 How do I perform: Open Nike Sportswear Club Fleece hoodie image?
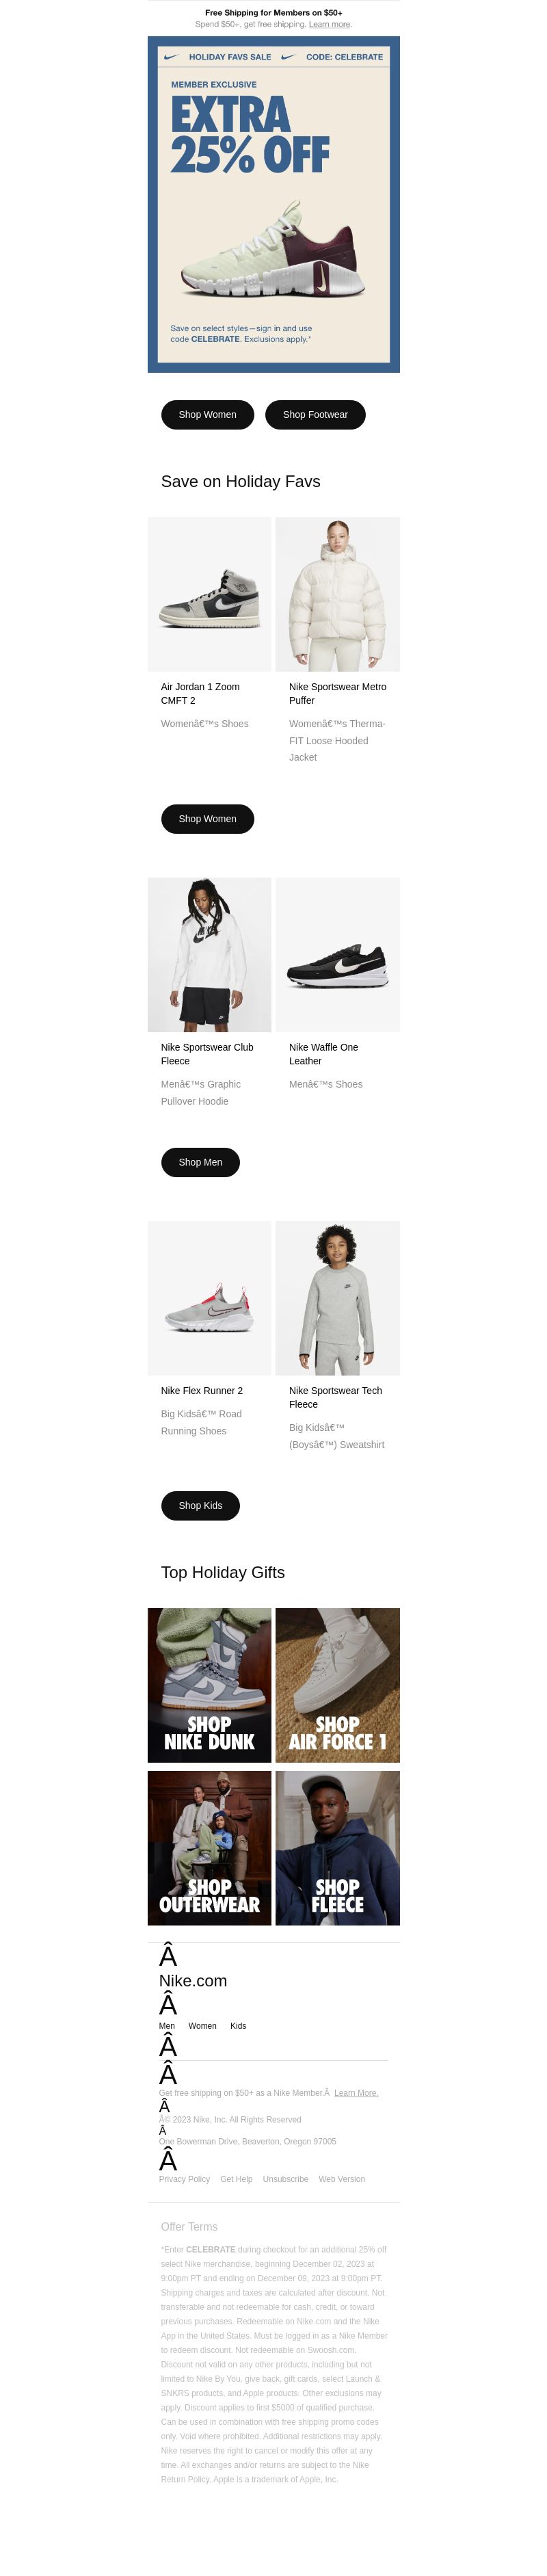point(209,955)
